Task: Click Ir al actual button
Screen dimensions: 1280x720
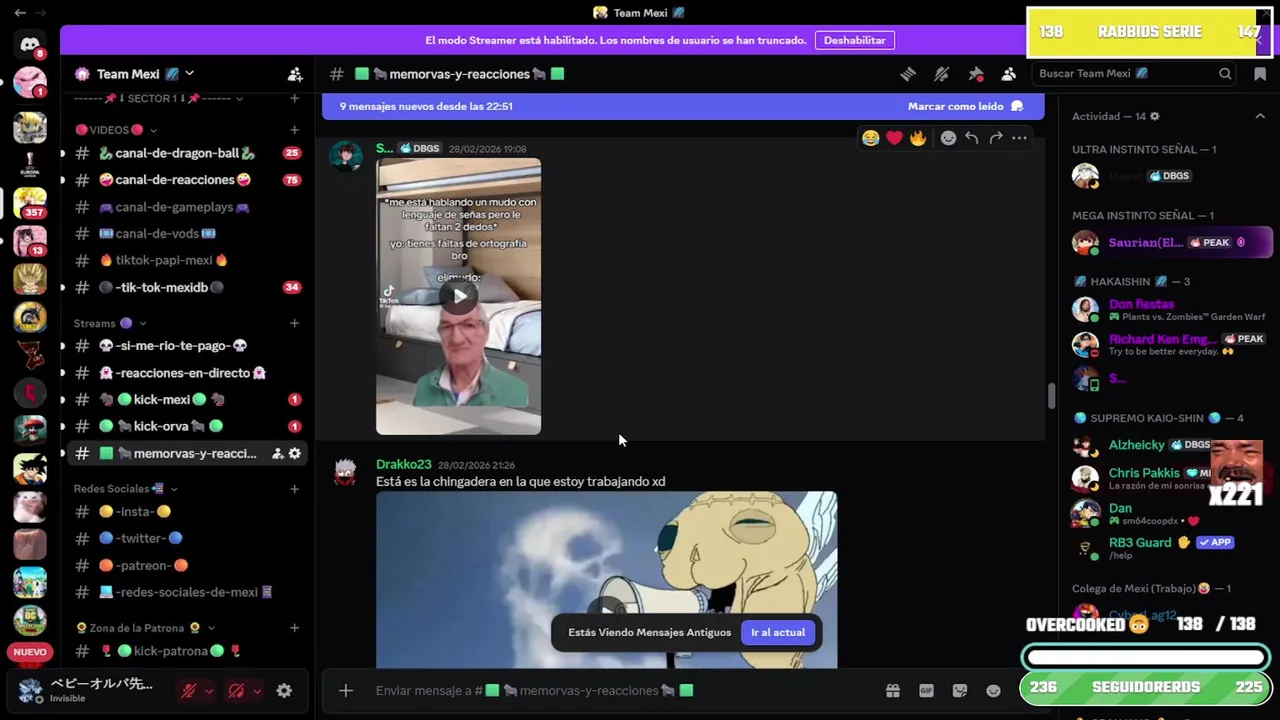Action: click(x=778, y=632)
